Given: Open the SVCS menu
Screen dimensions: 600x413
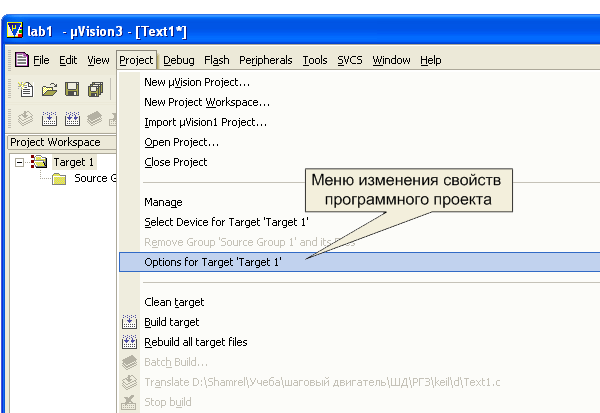Looking at the screenshot, I should tap(350, 60).
